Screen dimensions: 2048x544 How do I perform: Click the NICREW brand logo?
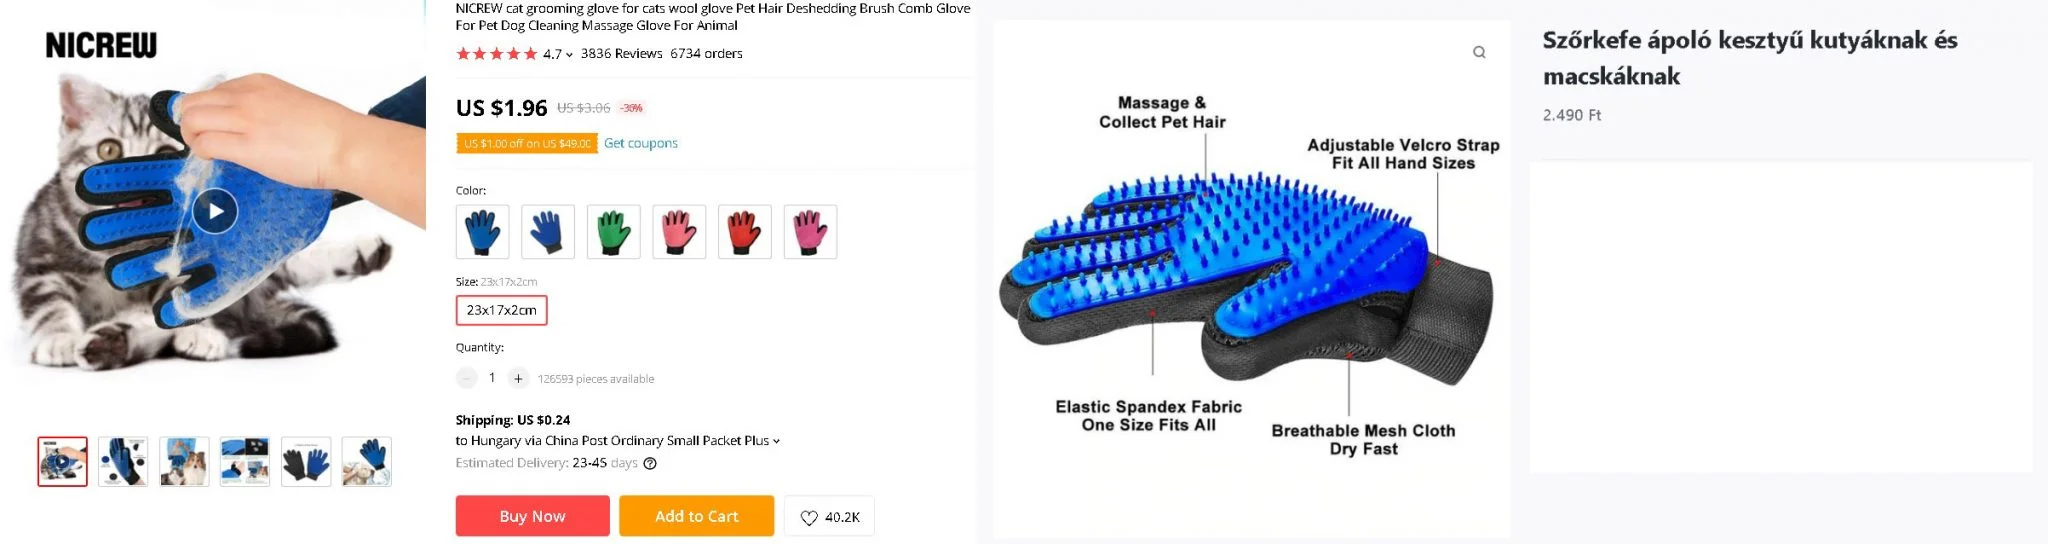tap(101, 45)
